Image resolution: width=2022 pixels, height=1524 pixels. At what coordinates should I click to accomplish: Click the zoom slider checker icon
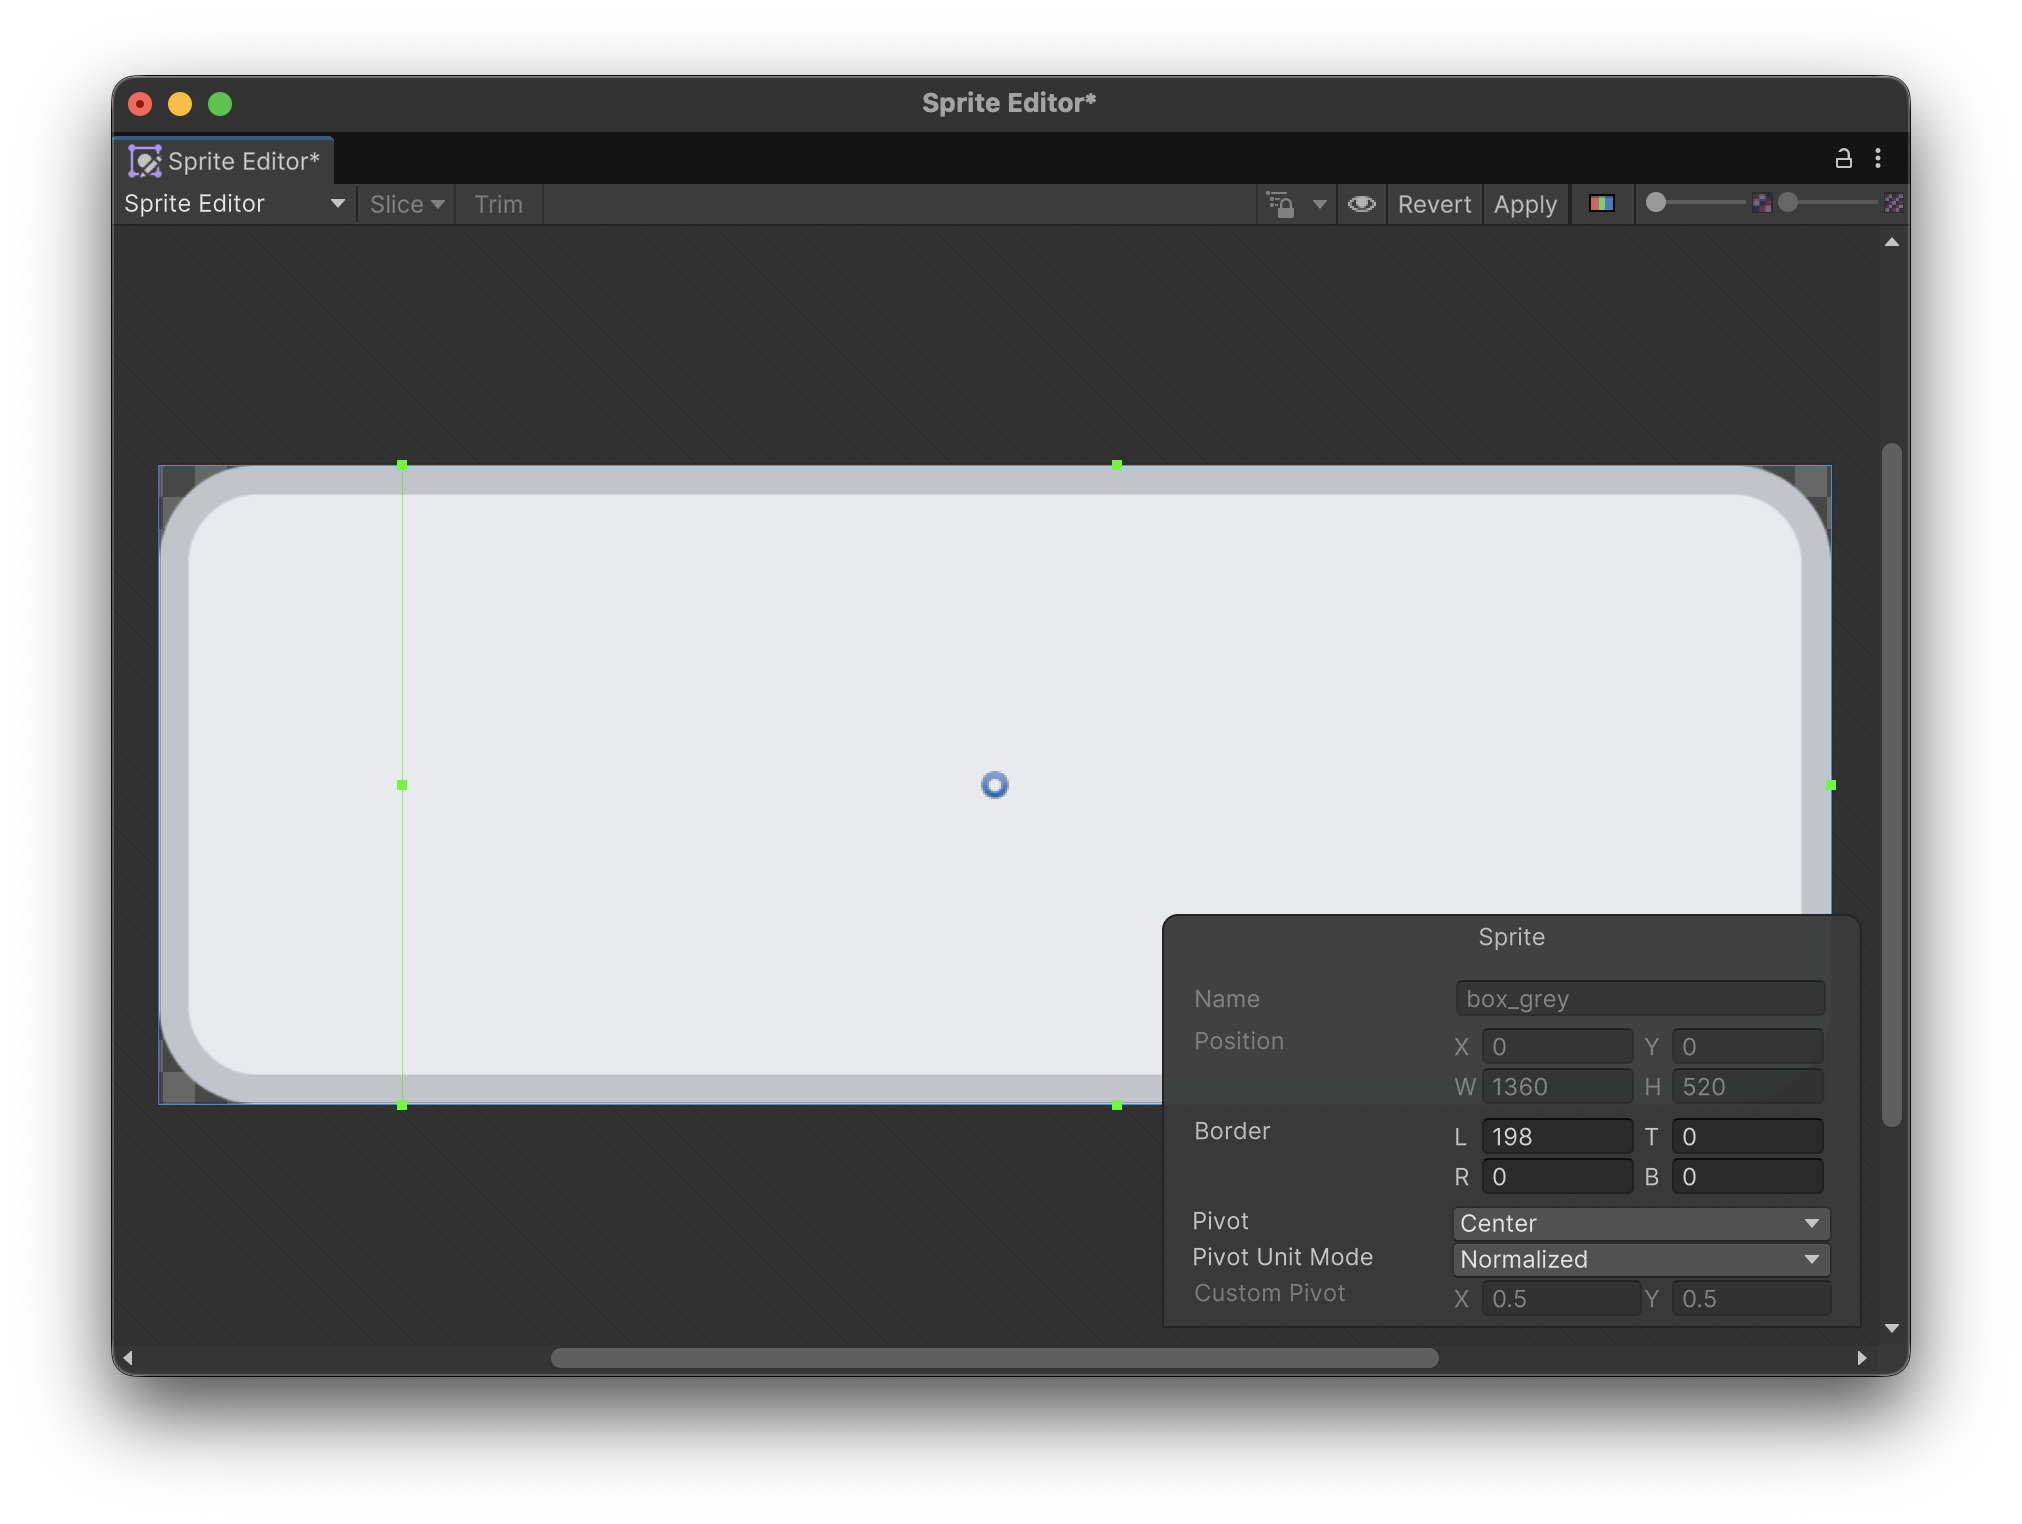tap(1762, 203)
